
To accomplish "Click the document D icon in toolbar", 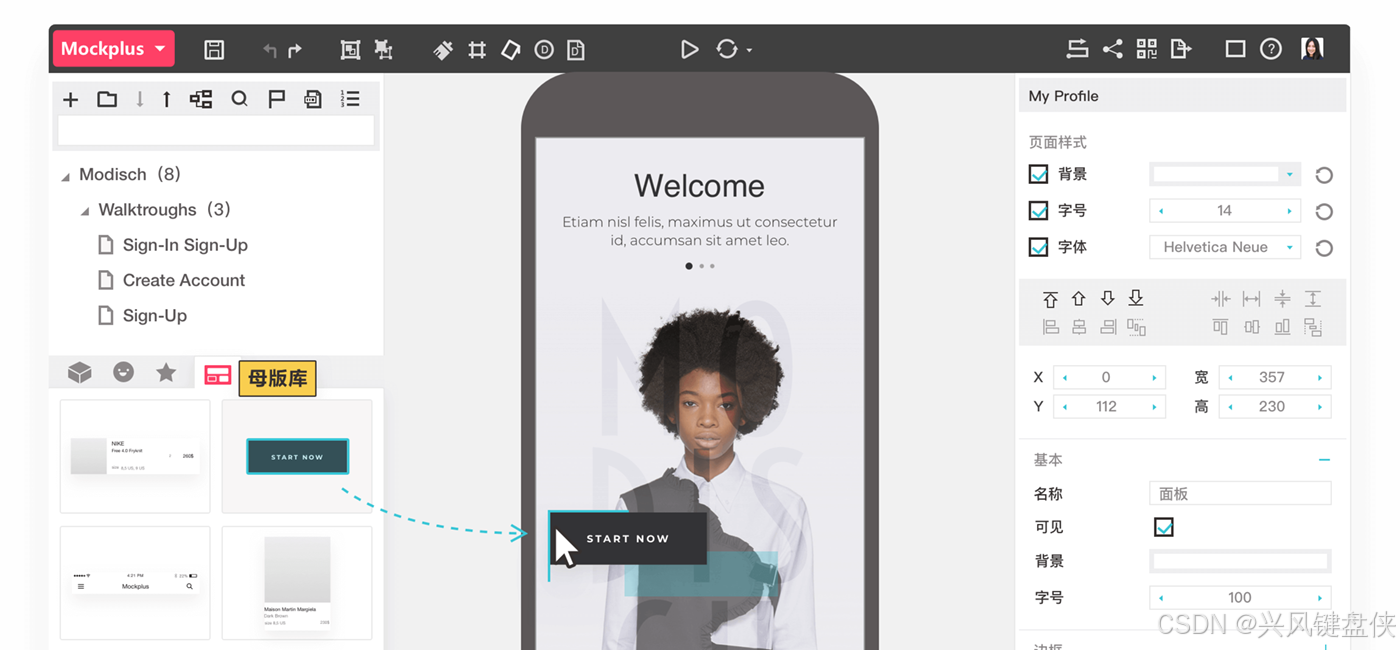I will coord(576,49).
